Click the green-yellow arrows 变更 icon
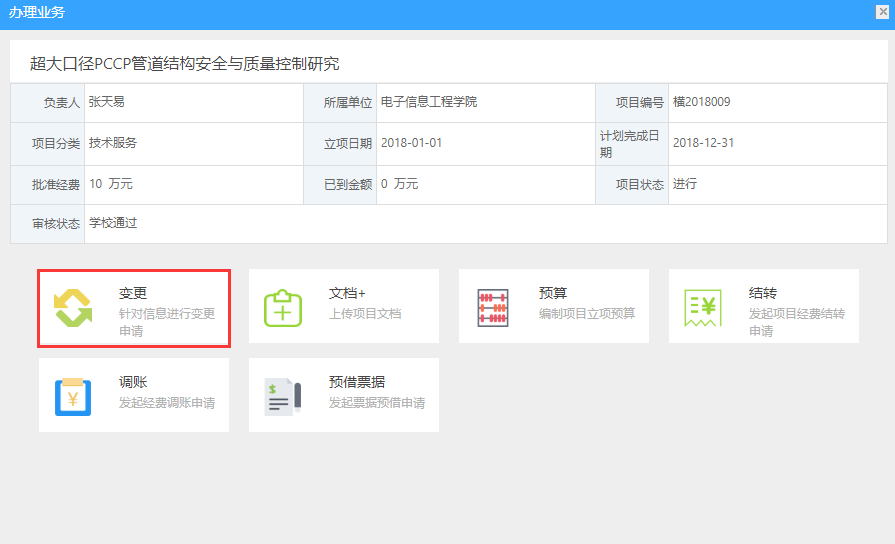895x544 pixels. point(73,308)
